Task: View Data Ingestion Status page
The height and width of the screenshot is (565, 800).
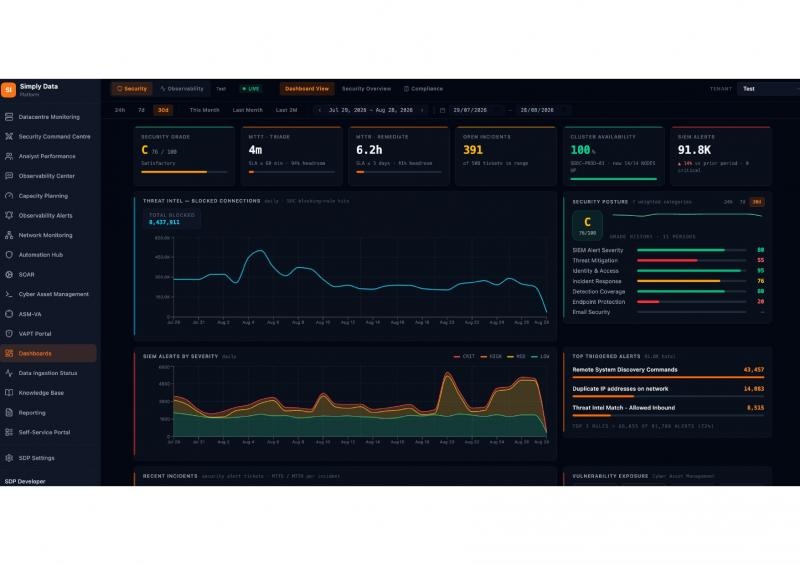Action: tap(48, 373)
